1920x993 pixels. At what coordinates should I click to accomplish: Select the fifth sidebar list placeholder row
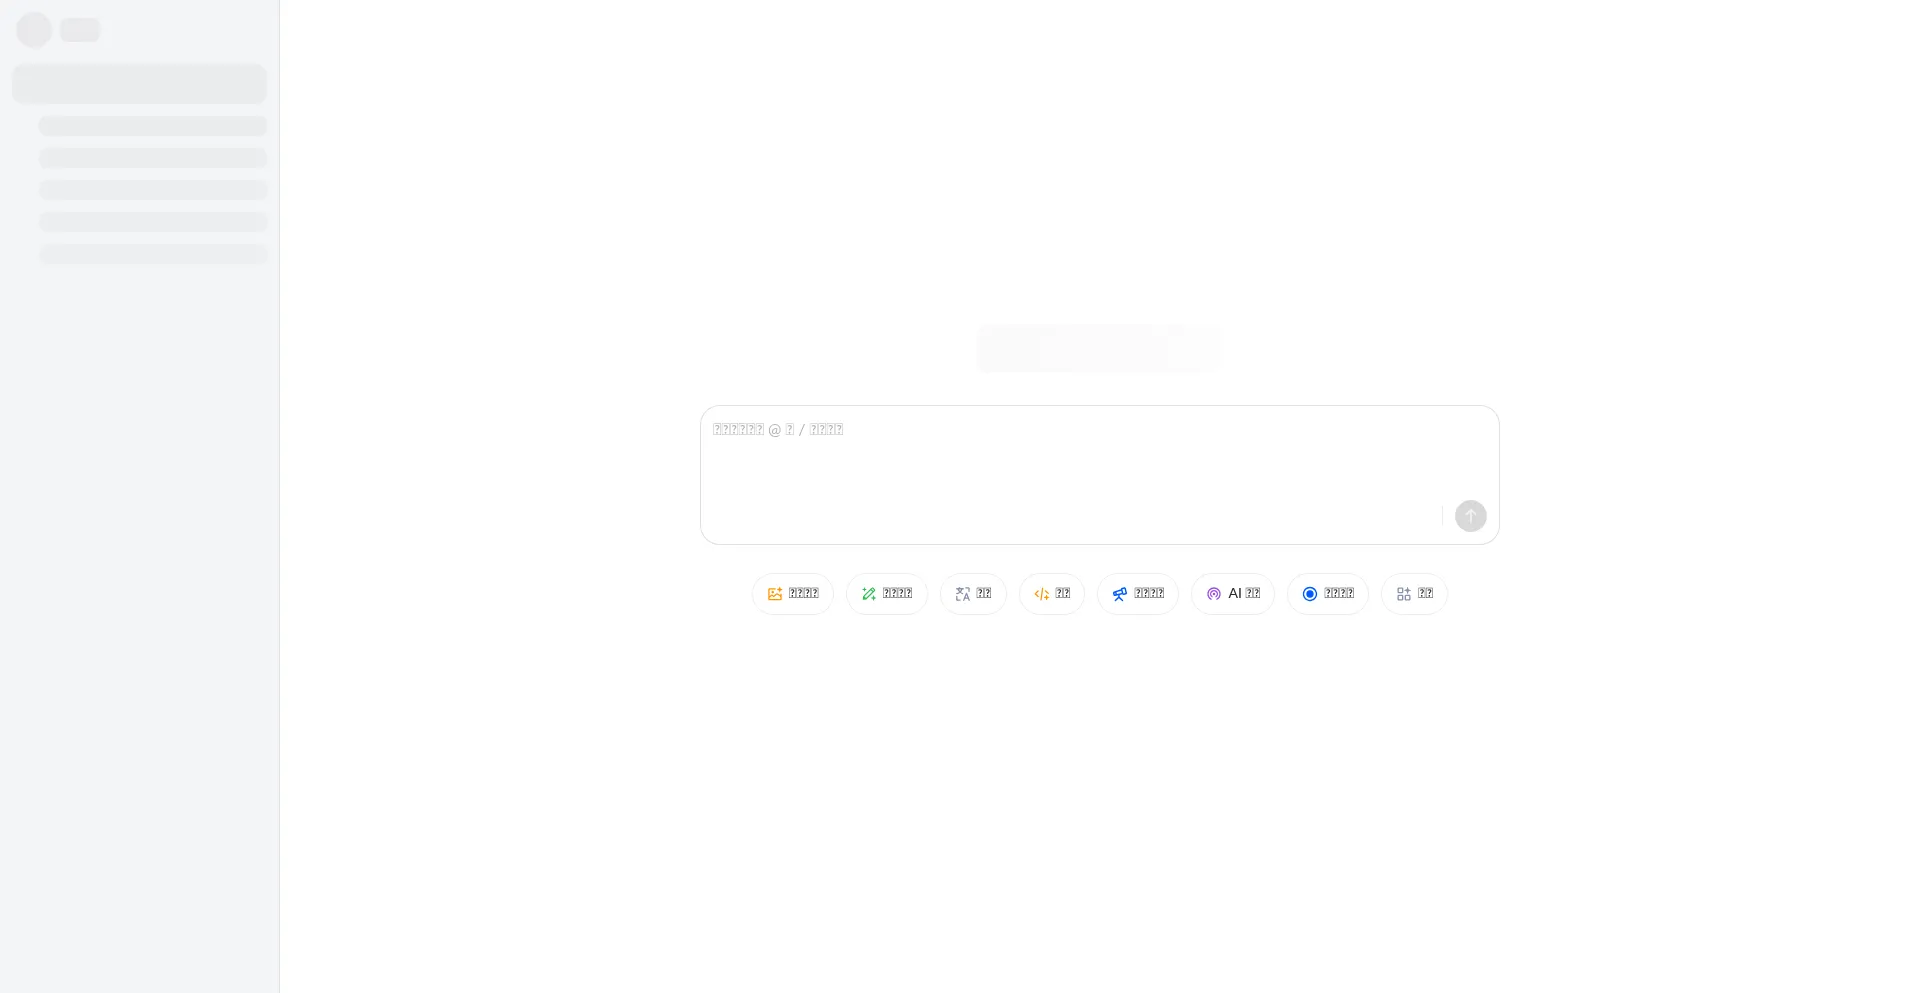point(153,254)
